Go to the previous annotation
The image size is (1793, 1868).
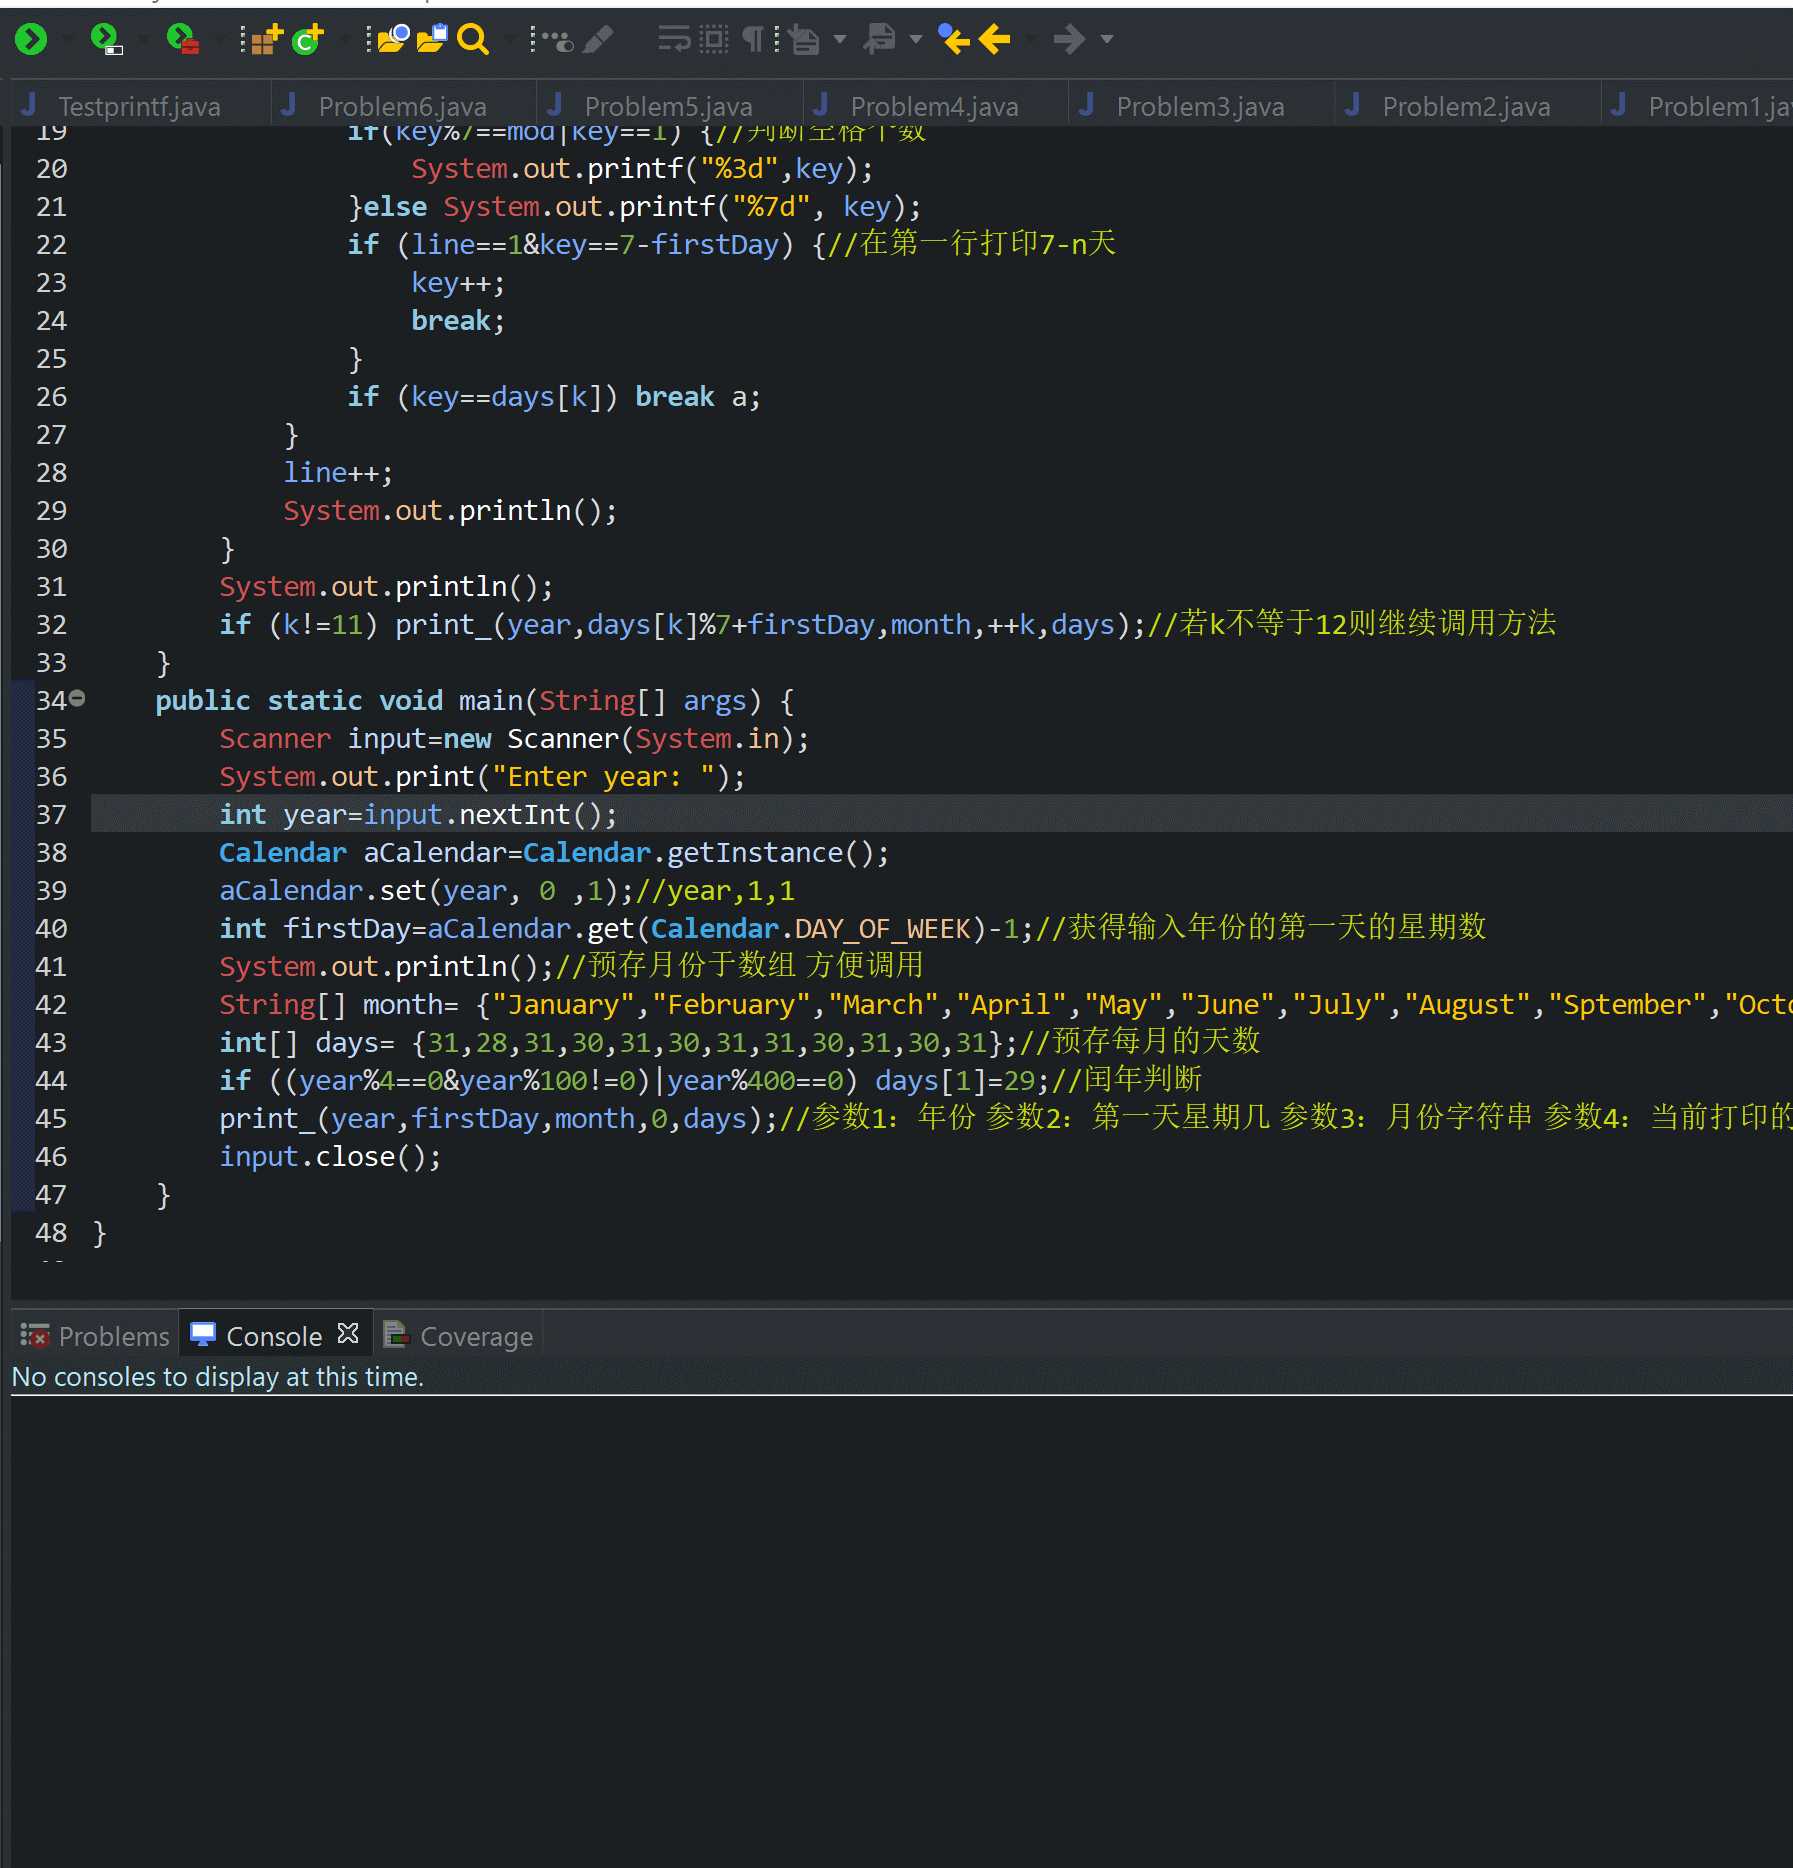coord(880,39)
